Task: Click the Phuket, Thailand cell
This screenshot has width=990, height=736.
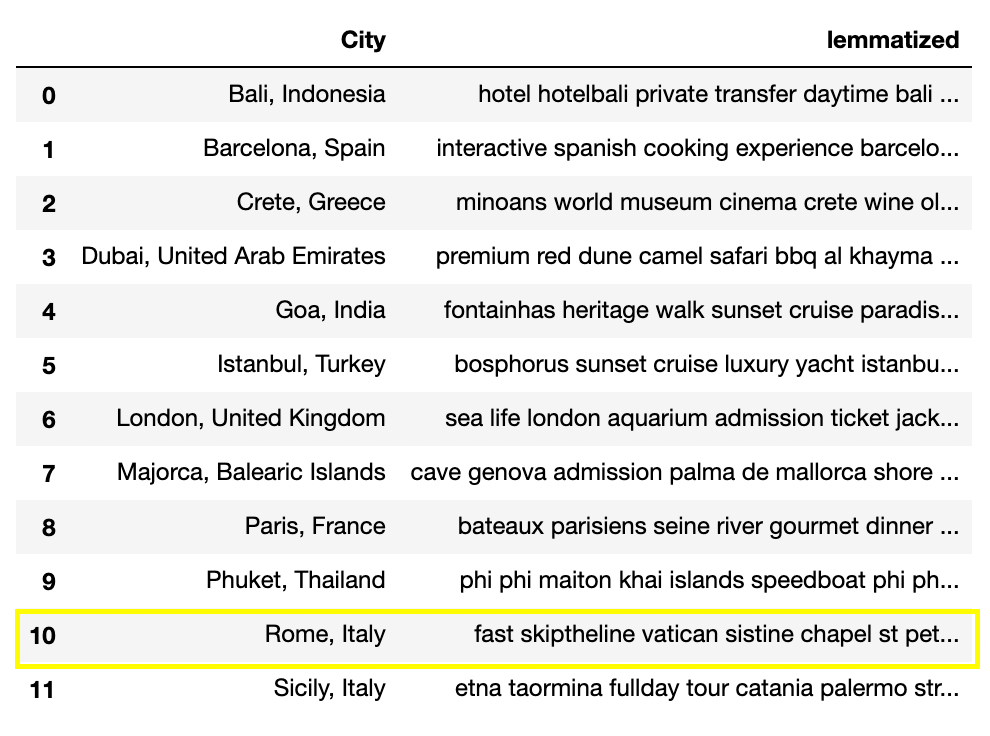Action: coord(295,580)
